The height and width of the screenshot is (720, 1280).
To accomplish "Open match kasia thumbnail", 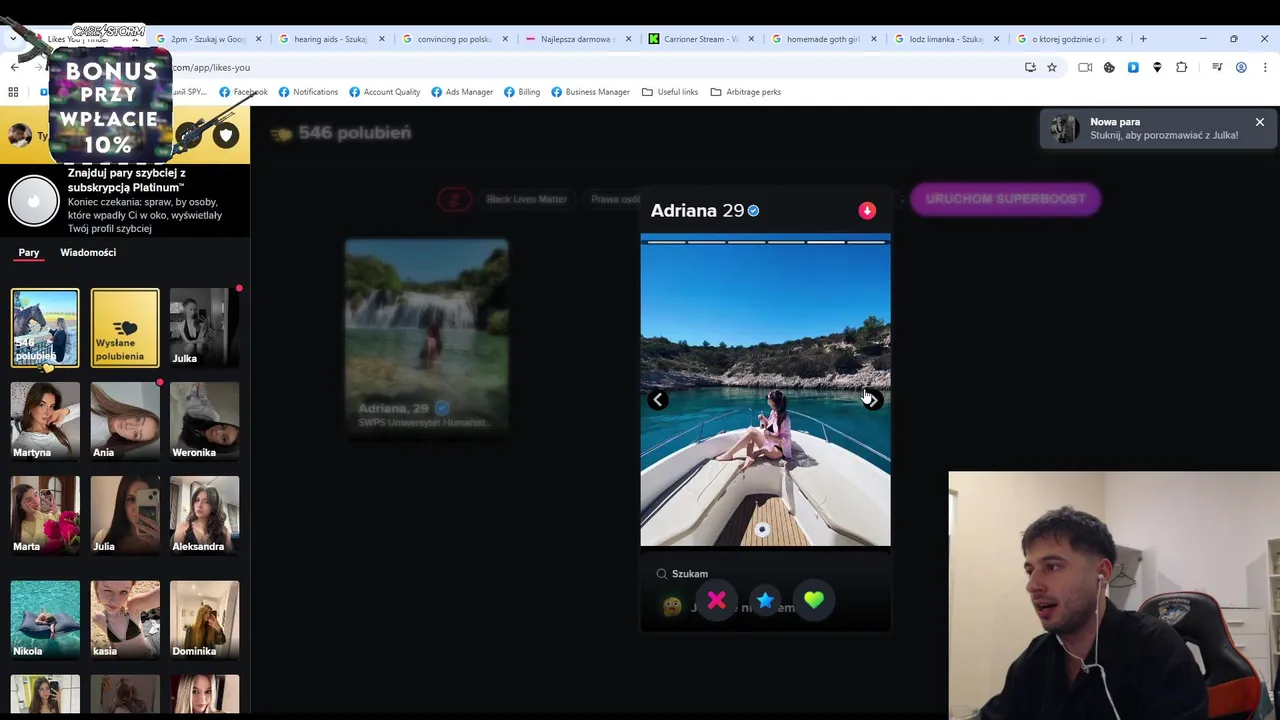I will (125, 620).
